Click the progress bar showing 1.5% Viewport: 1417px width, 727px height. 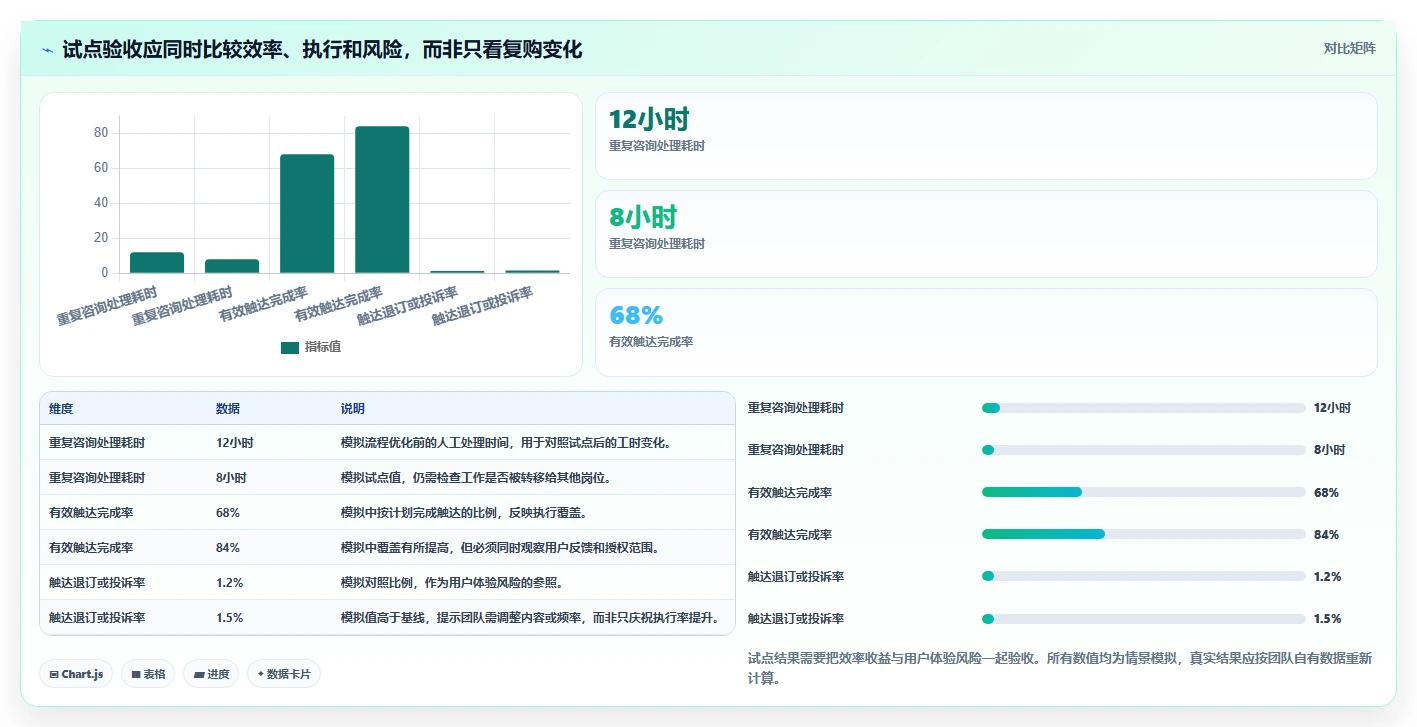click(1144, 618)
